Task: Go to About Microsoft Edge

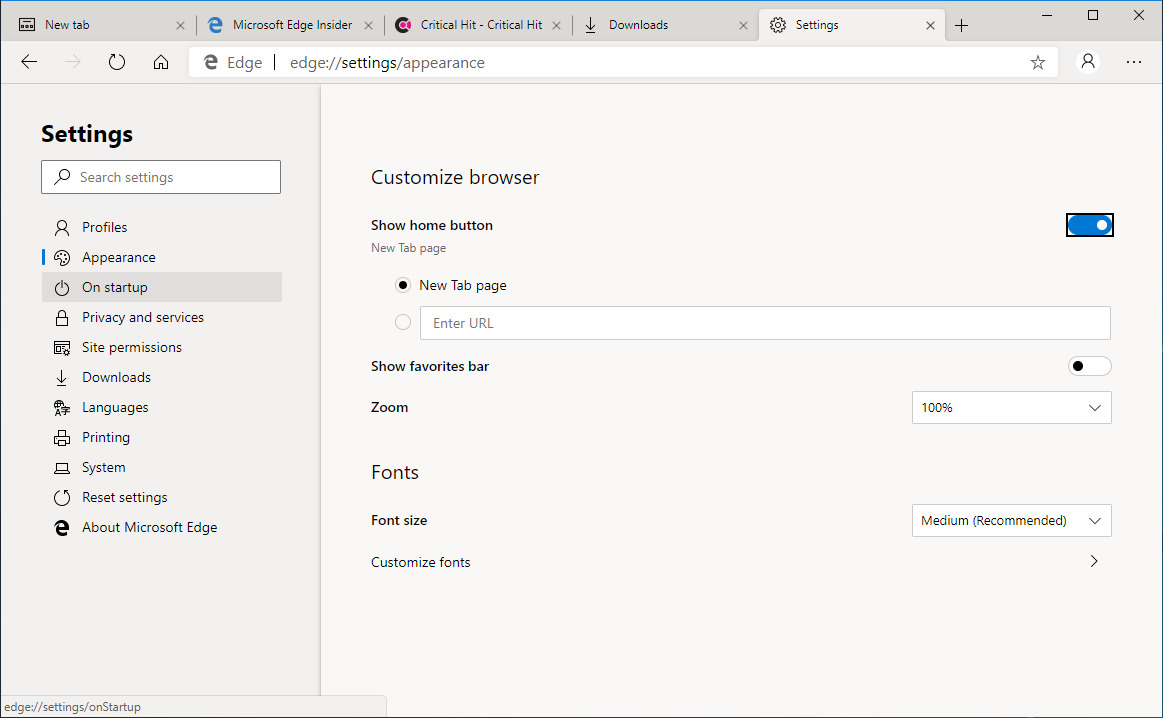Action: click(149, 527)
